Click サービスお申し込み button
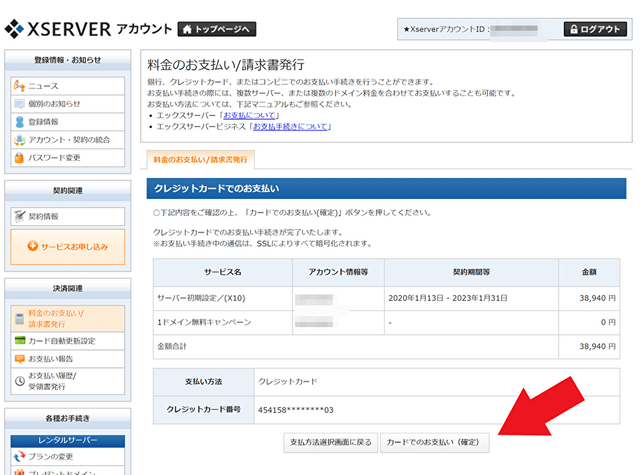 tap(68, 246)
